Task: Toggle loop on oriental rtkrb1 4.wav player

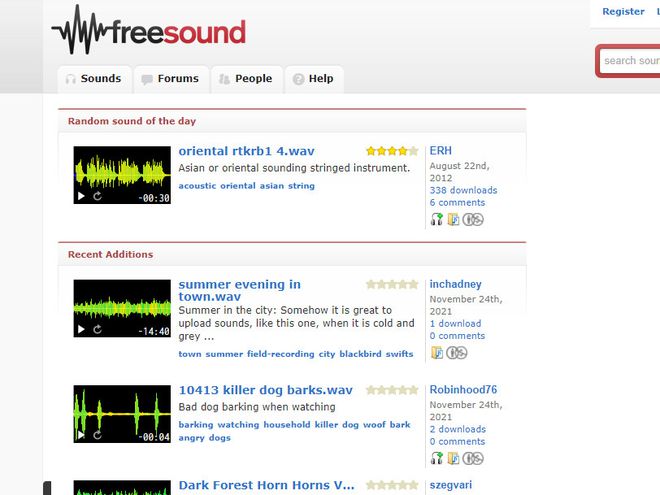Action: pyautogui.click(x=97, y=196)
